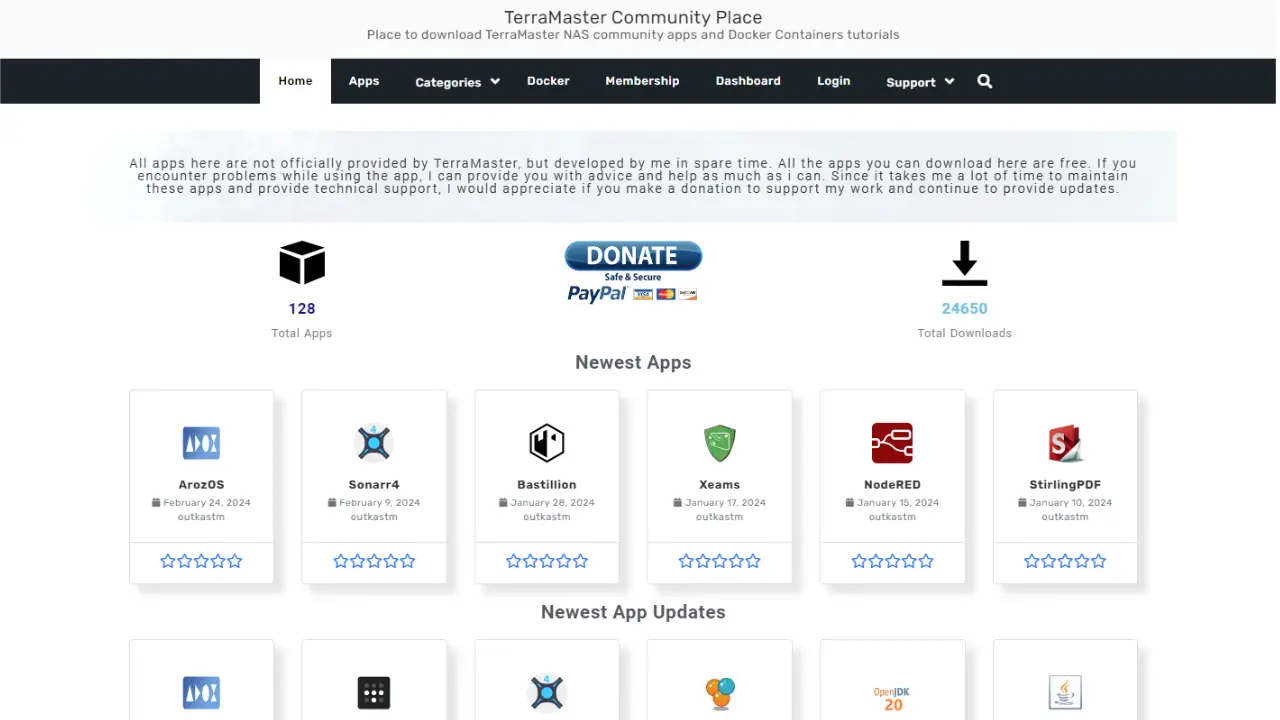
Task: Open the ArozOS title link
Action: [201, 485]
